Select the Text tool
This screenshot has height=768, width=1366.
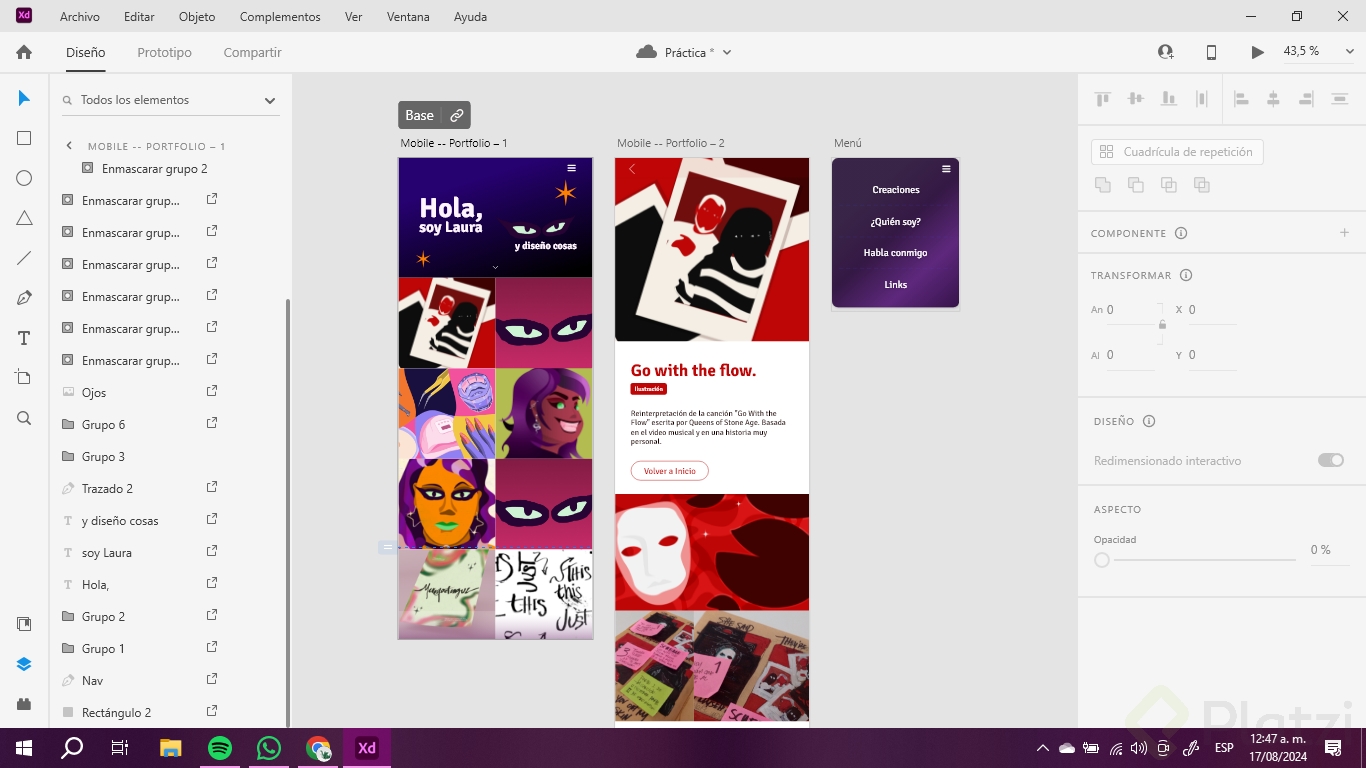pos(24,338)
